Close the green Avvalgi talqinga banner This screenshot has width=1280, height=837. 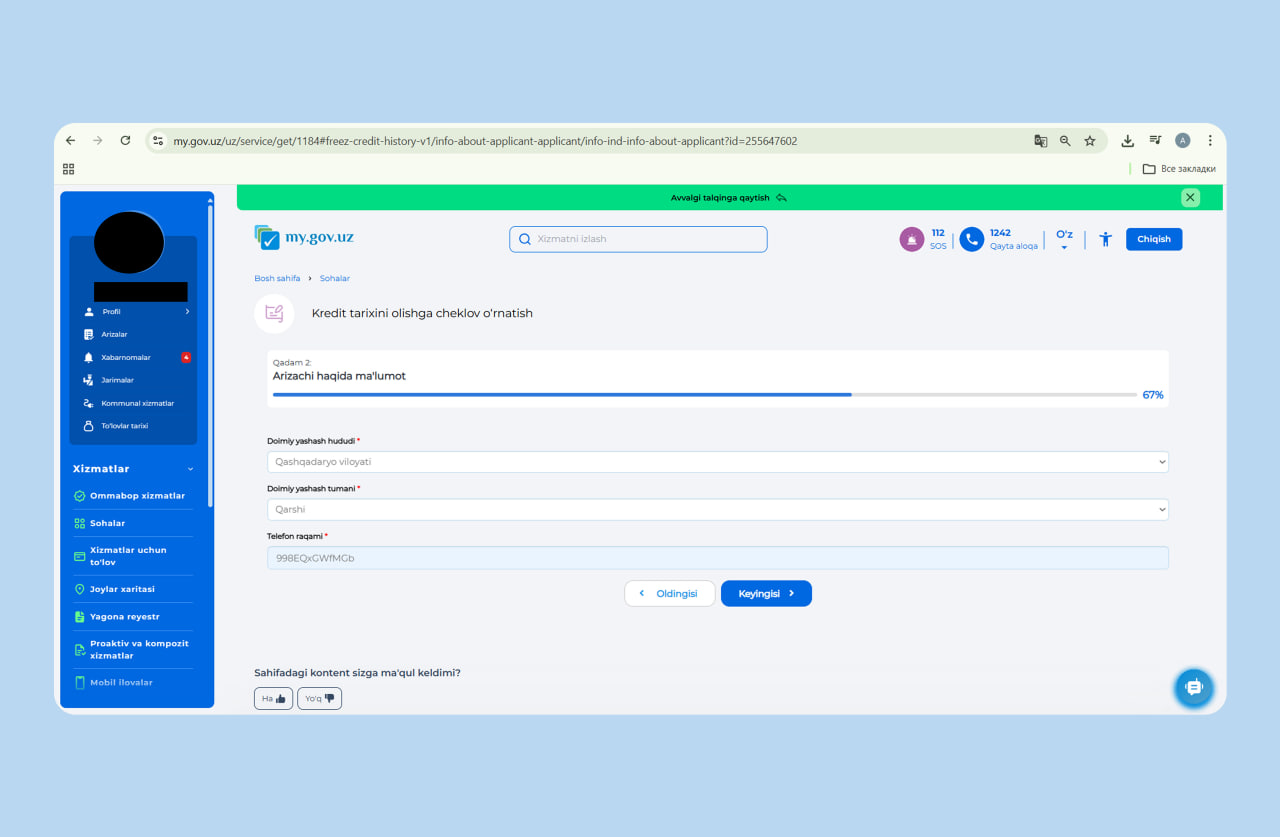(1190, 198)
